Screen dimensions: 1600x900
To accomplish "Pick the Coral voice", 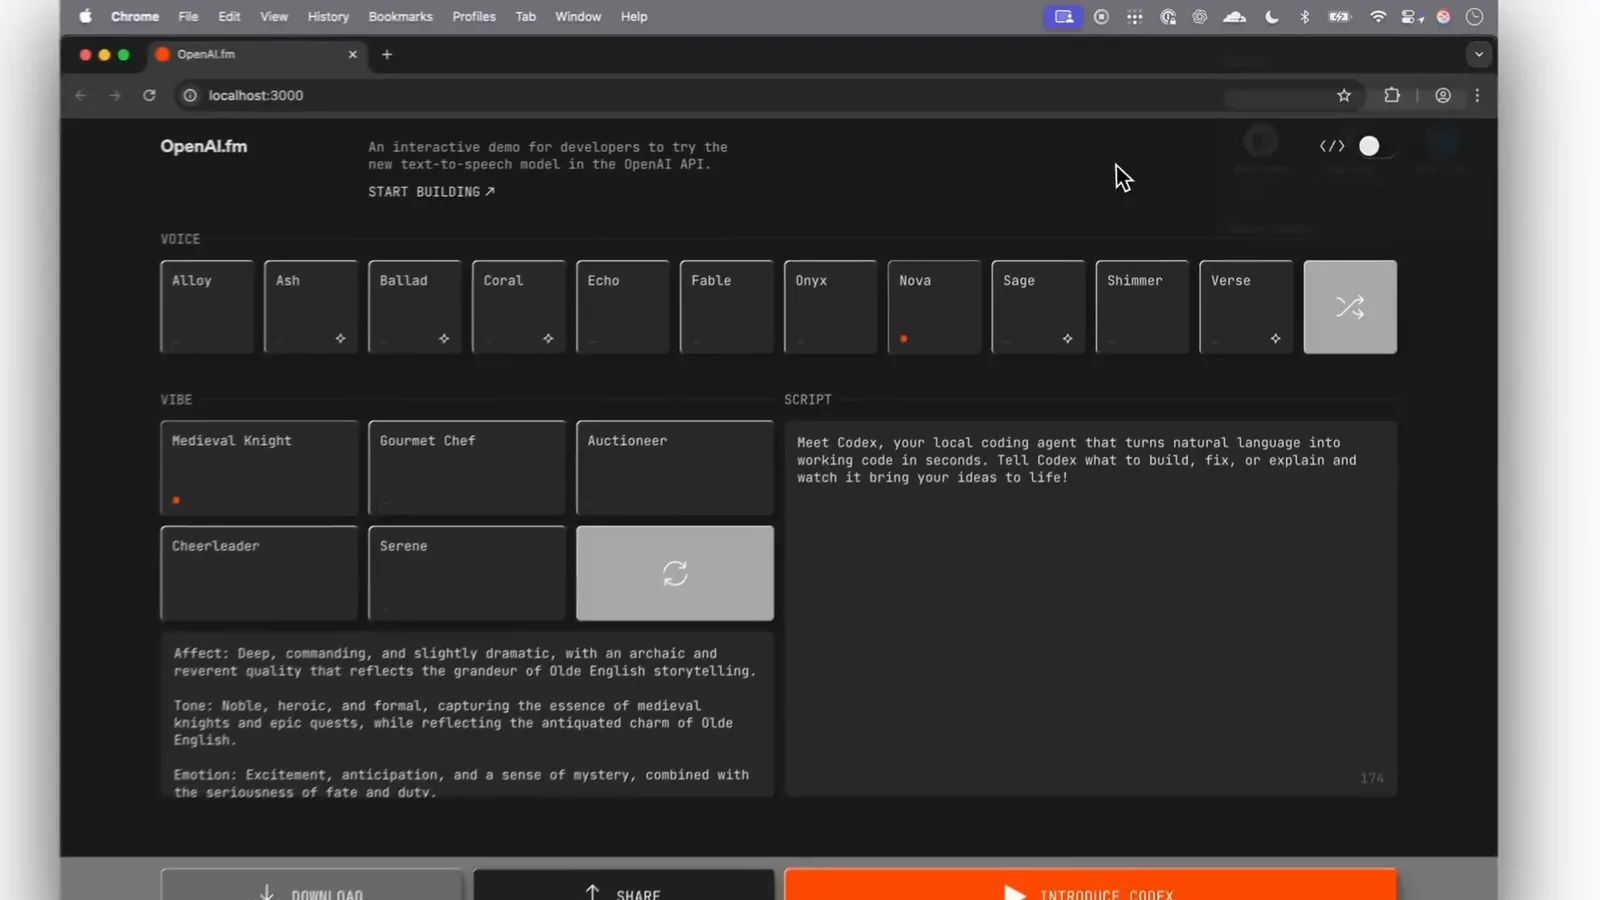I will pyautogui.click(x=519, y=307).
